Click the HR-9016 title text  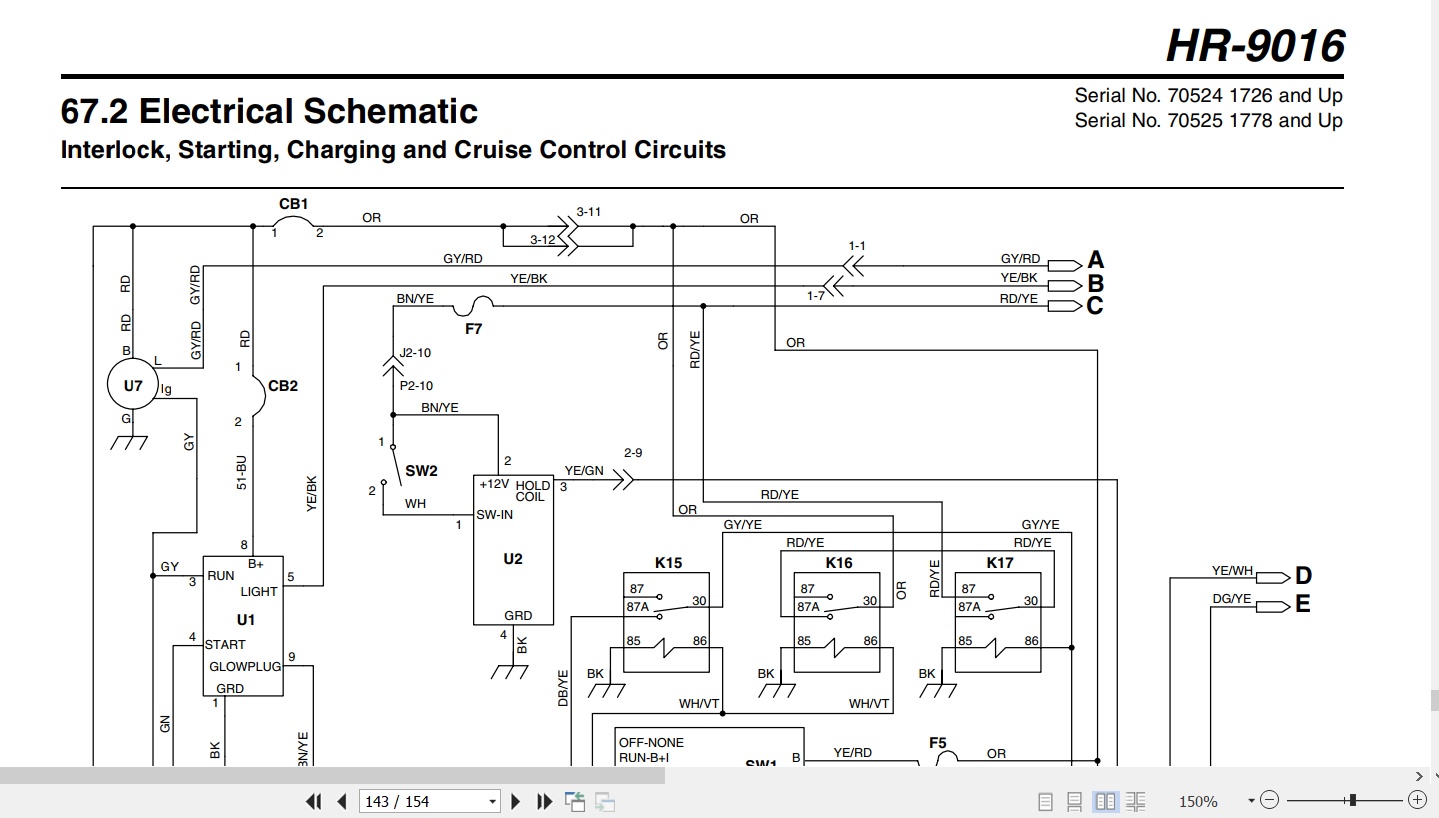1256,45
